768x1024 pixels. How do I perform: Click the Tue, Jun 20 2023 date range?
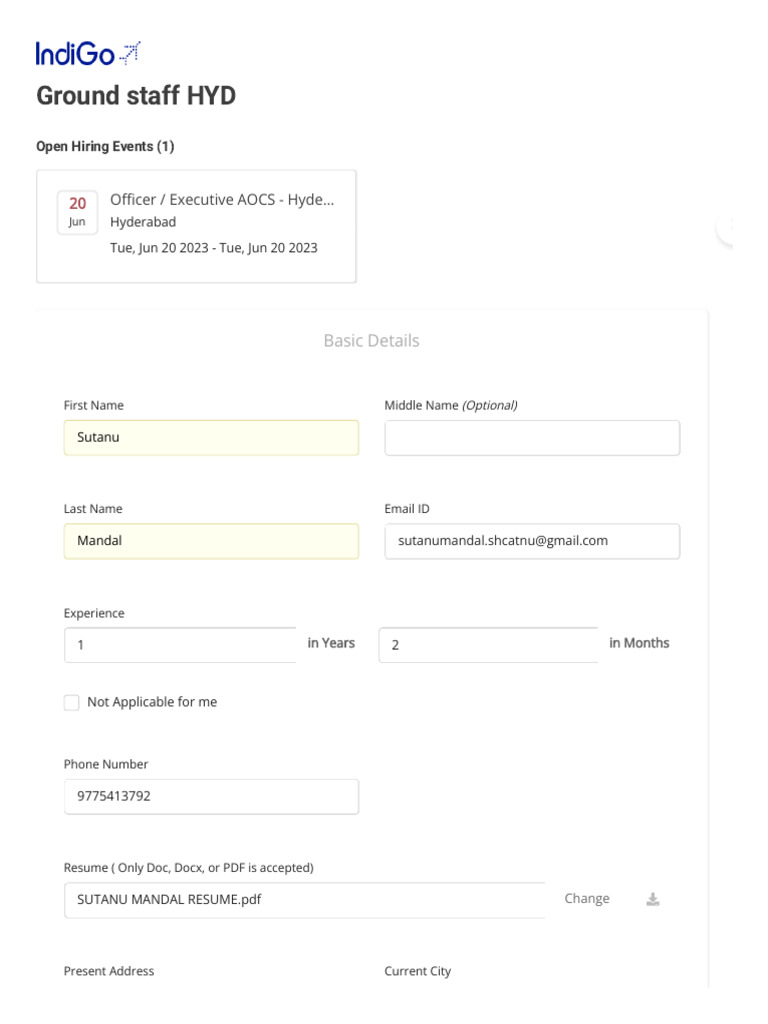click(214, 248)
